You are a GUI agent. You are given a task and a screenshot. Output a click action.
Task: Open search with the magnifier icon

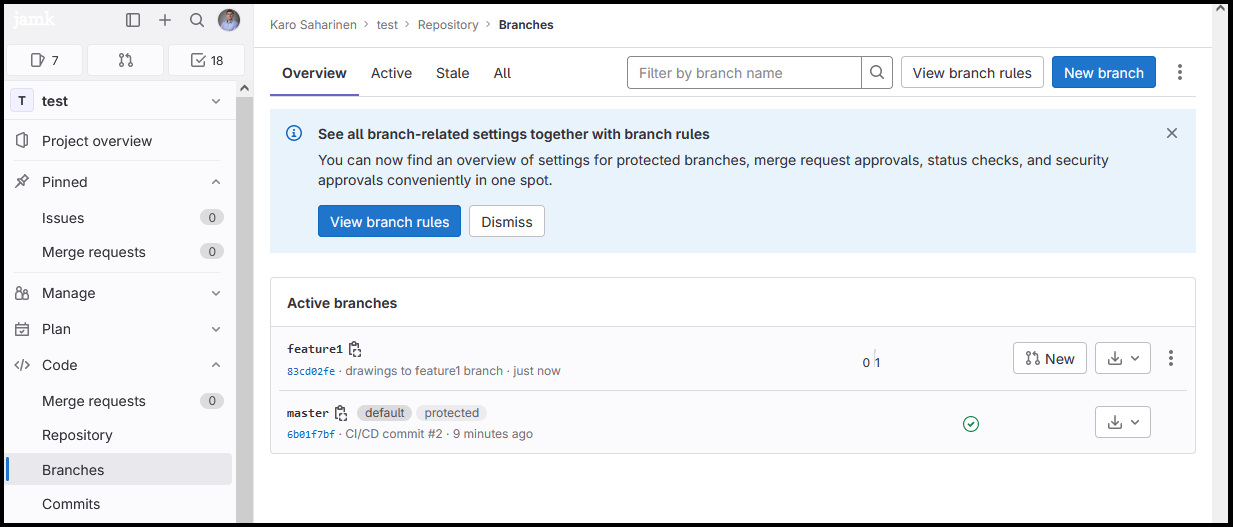pyautogui.click(x=197, y=20)
